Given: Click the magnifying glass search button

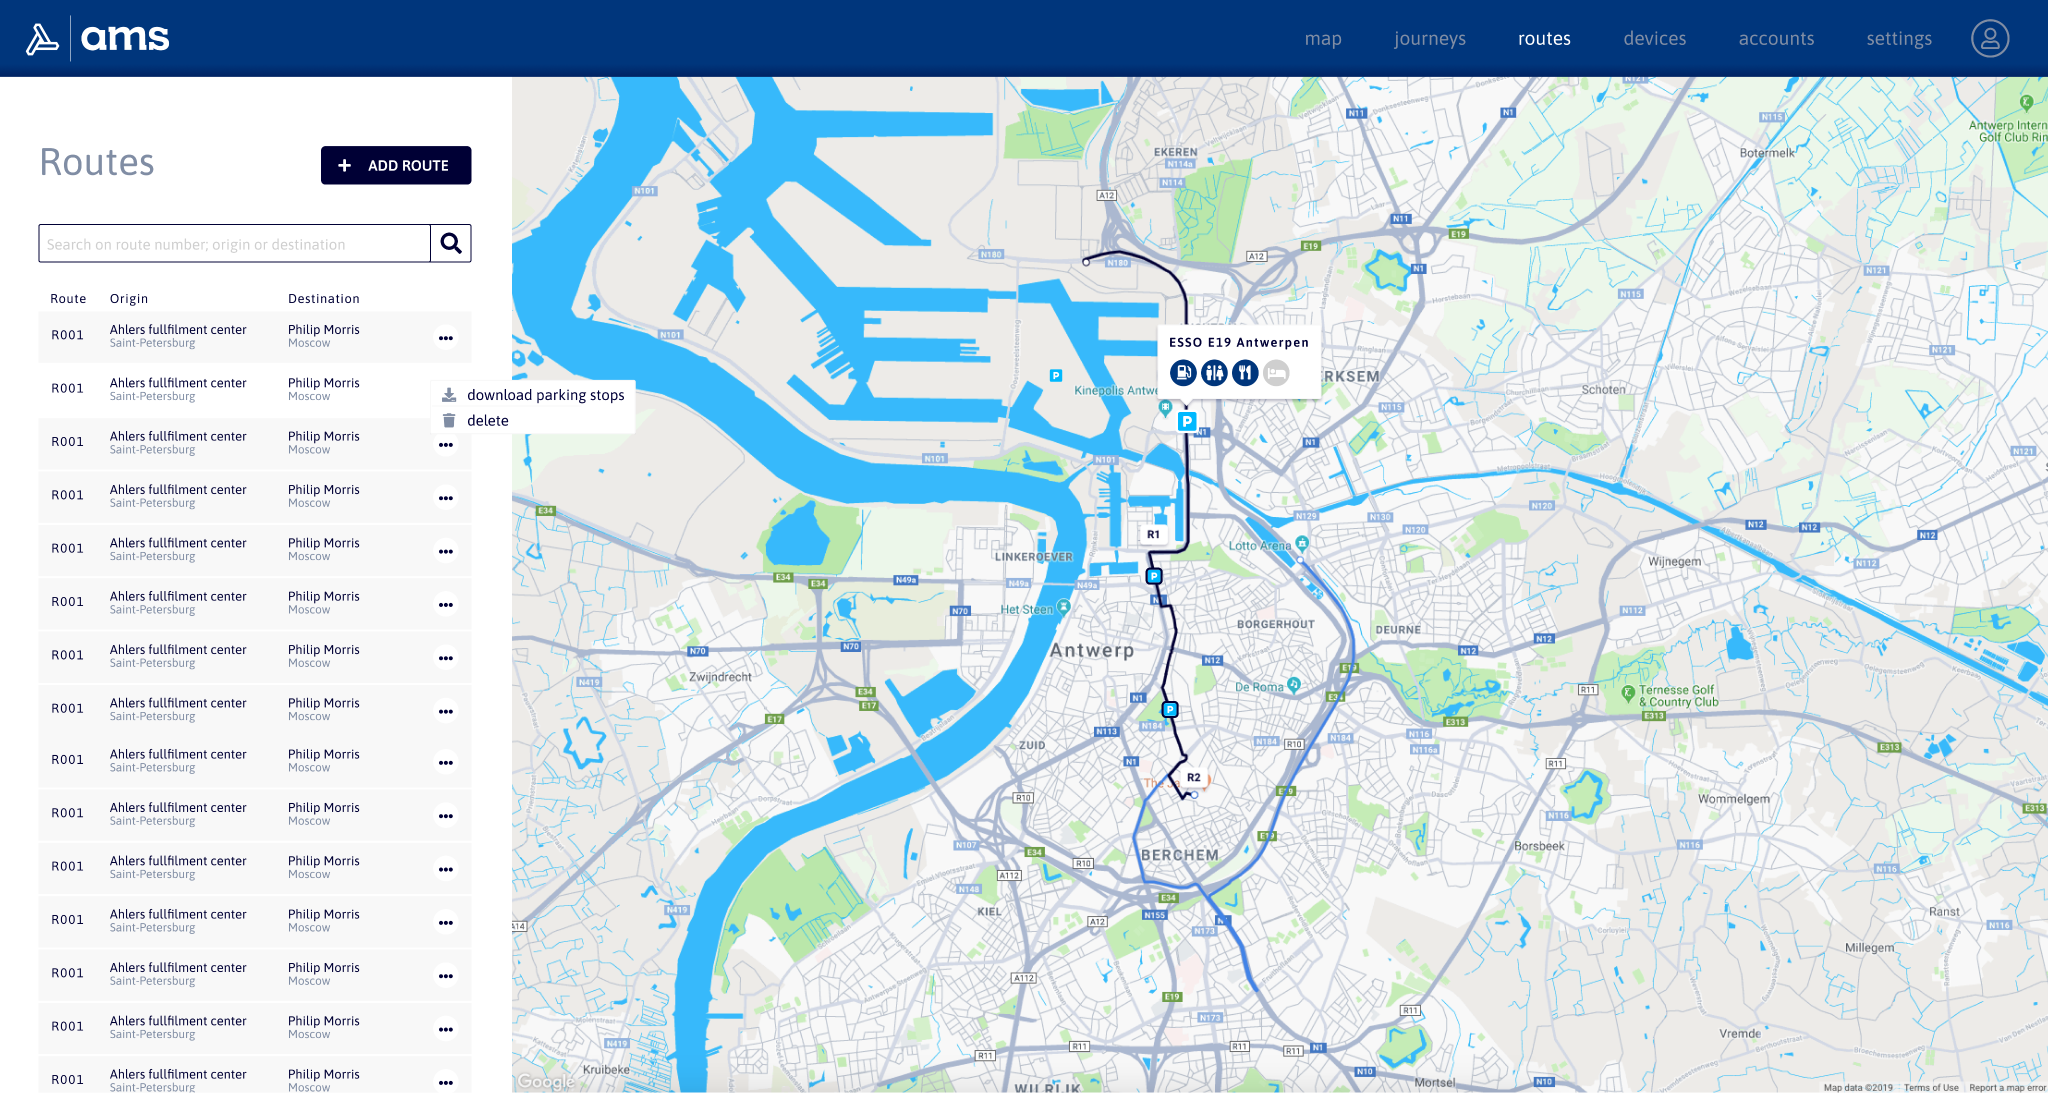Looking at the screenshot, I should pyautogui.click(x=450, y=243).
